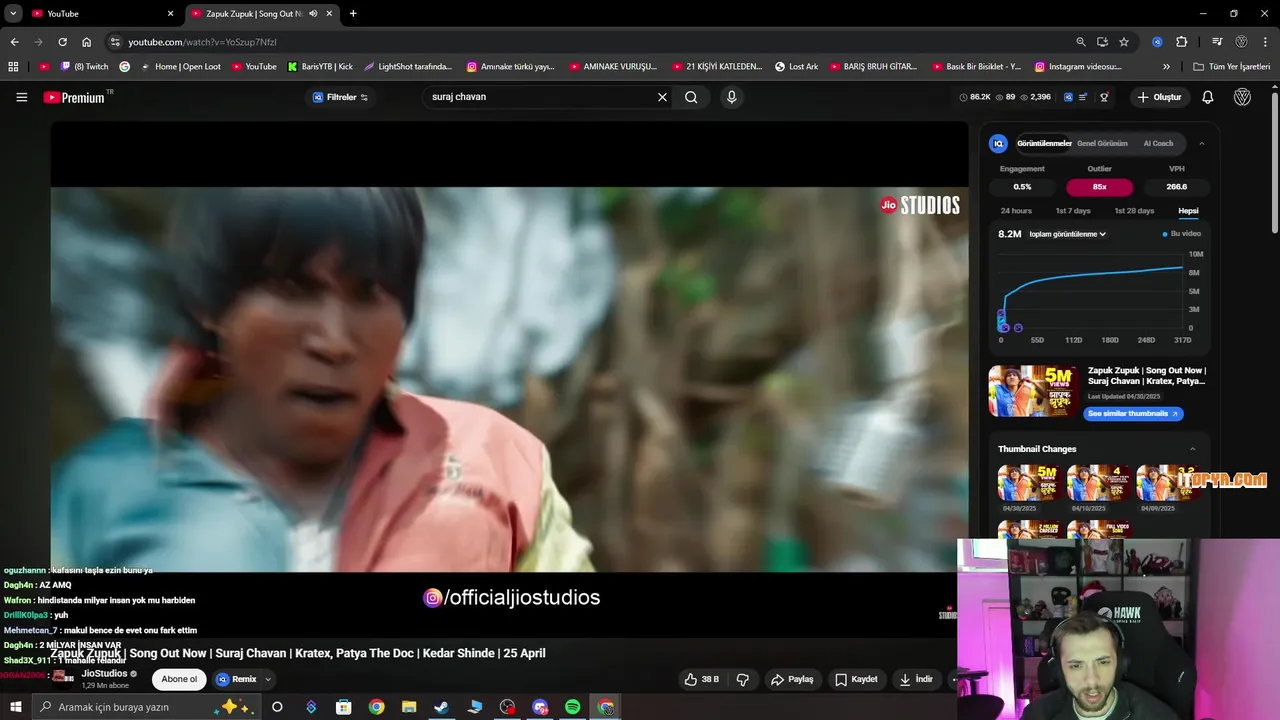The image size is (1280, 720).
Task: Open the vidIQ list icon beside stats
Action: (x=1084, y=97)
